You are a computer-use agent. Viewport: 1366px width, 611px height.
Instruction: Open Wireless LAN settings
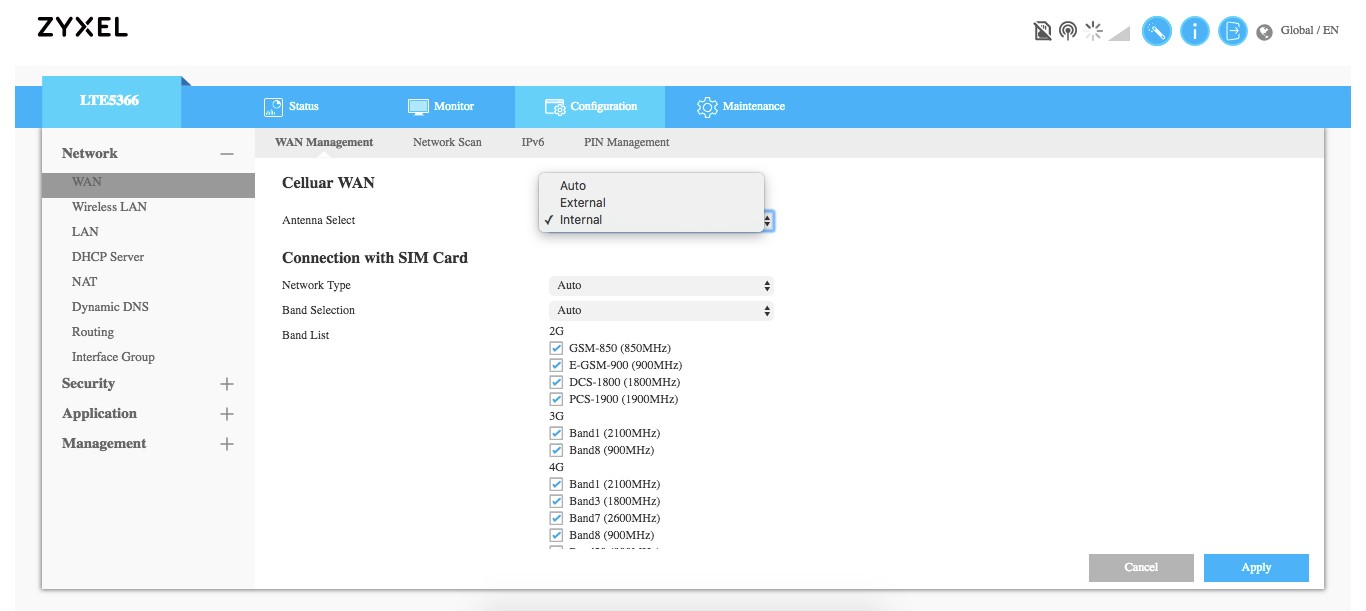tap(109, 207)
